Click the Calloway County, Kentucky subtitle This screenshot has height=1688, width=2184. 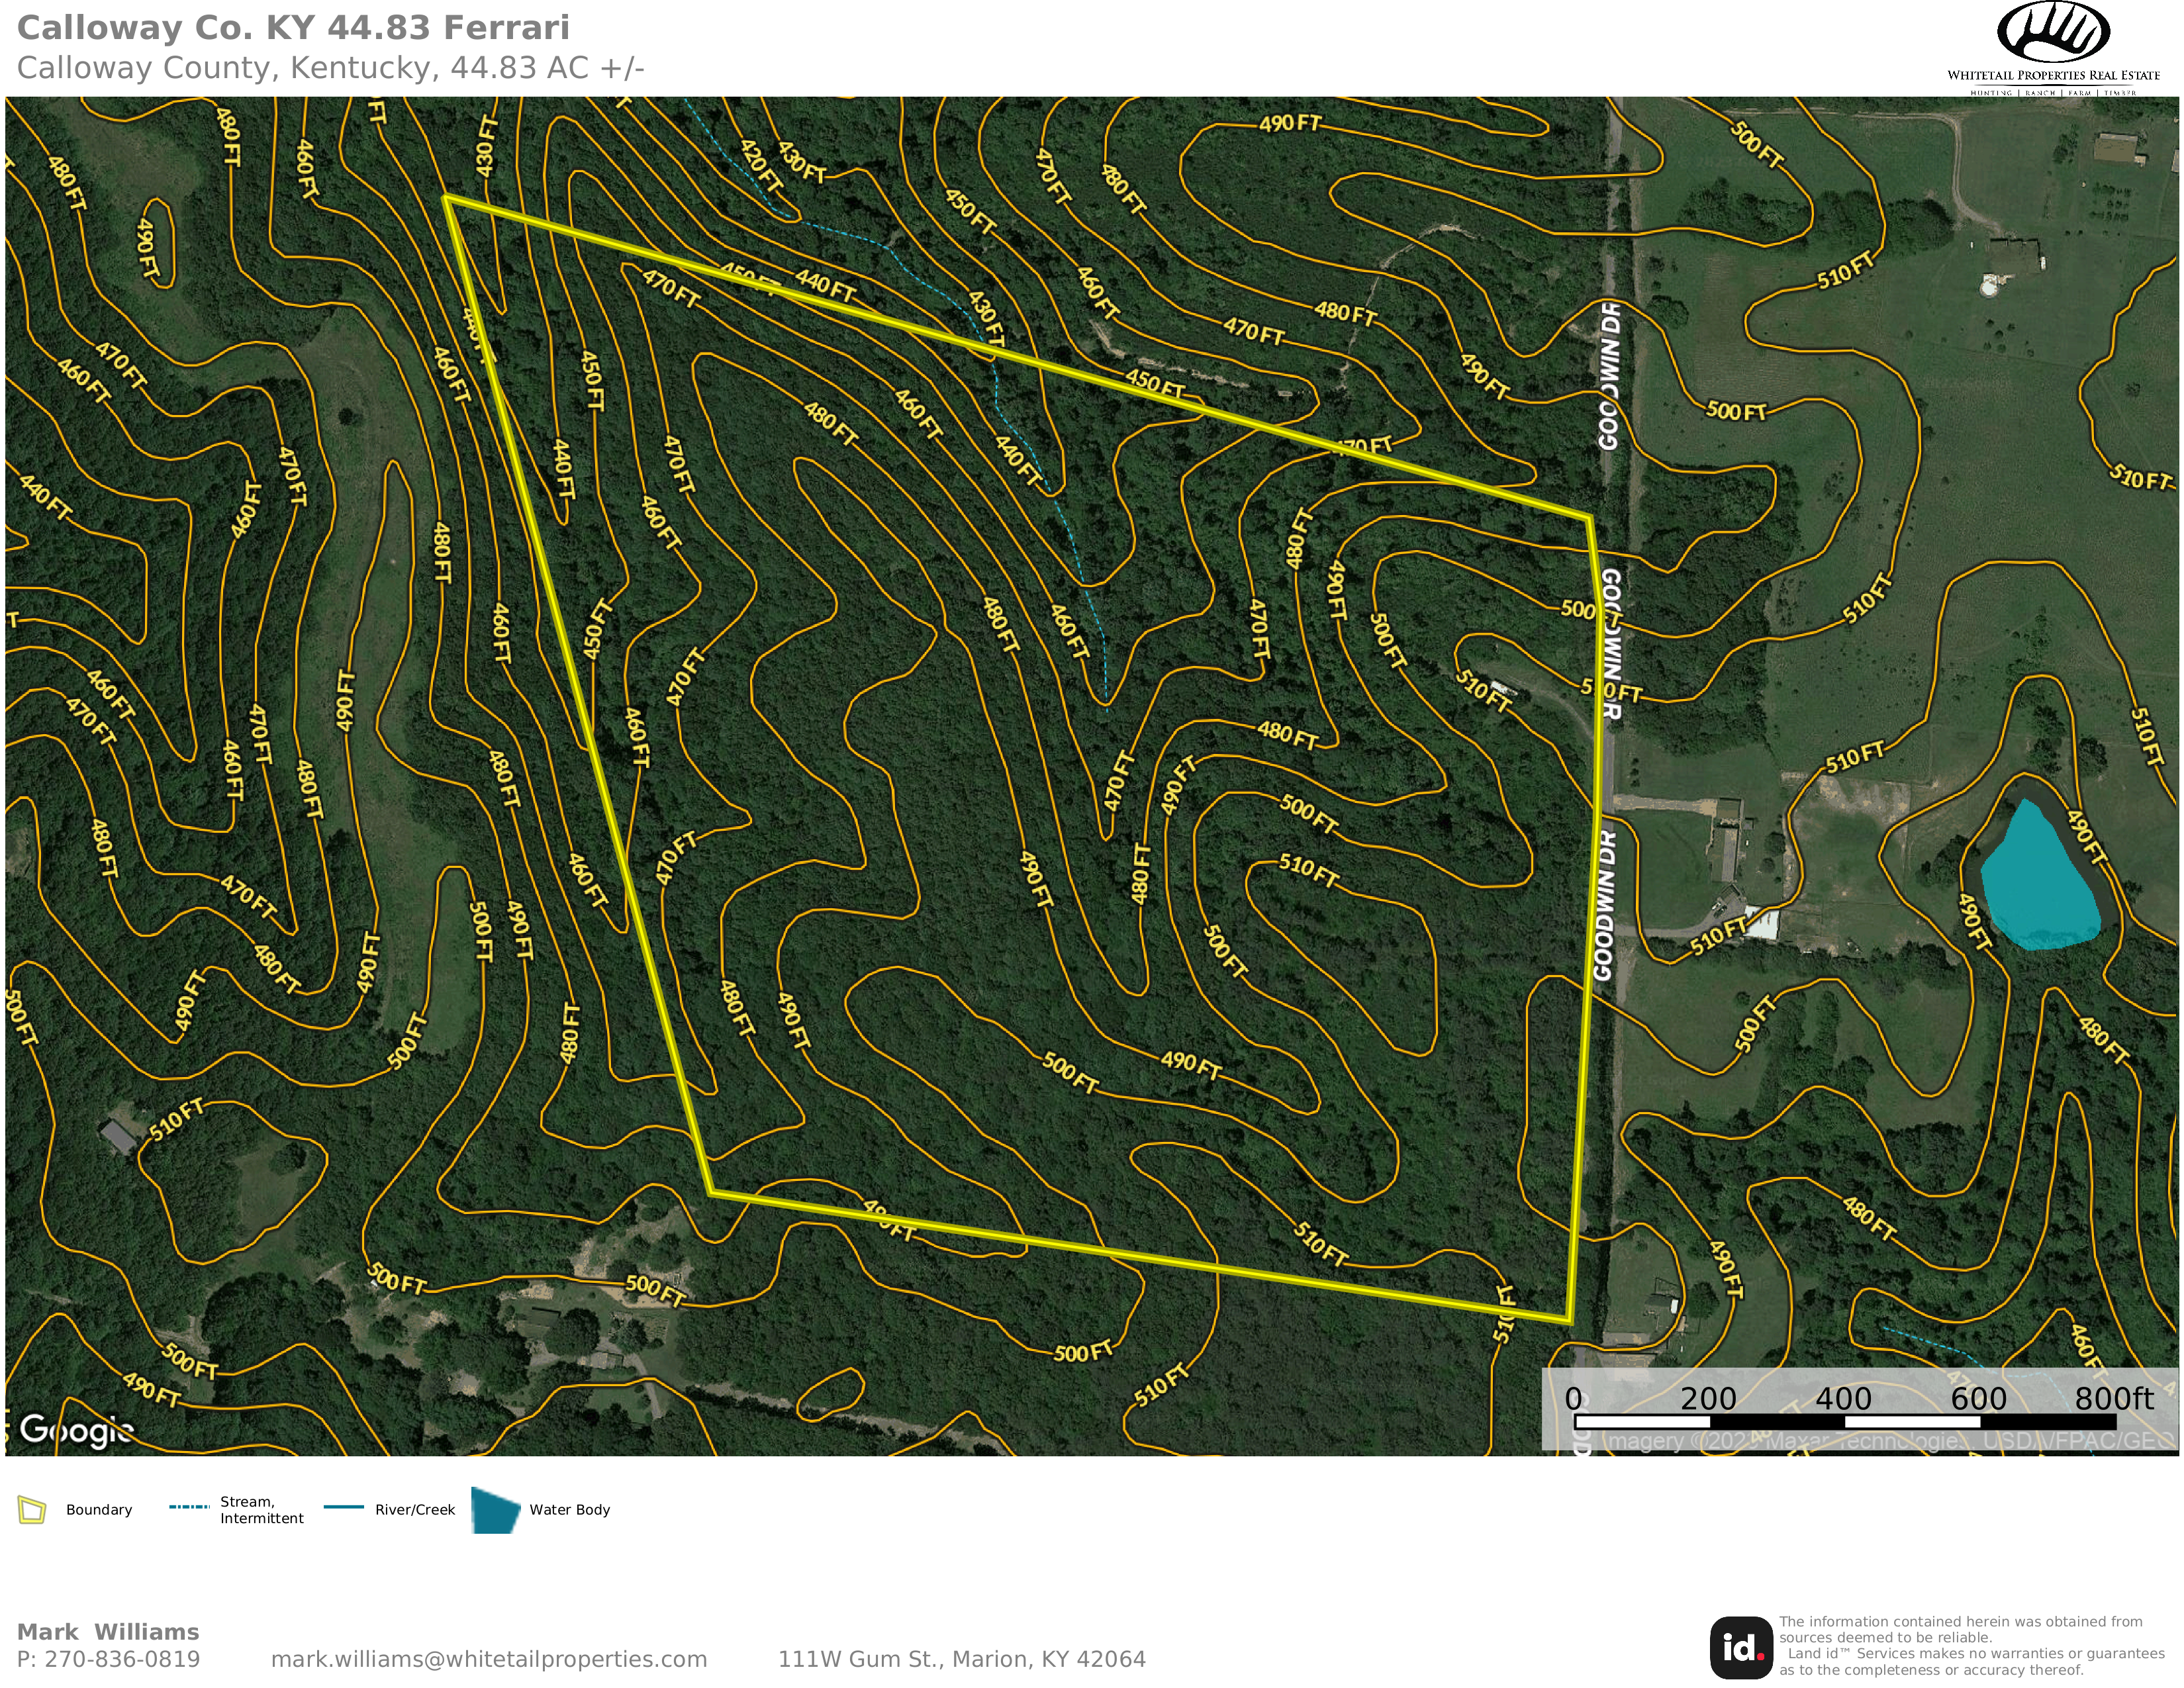coord(330,68)
